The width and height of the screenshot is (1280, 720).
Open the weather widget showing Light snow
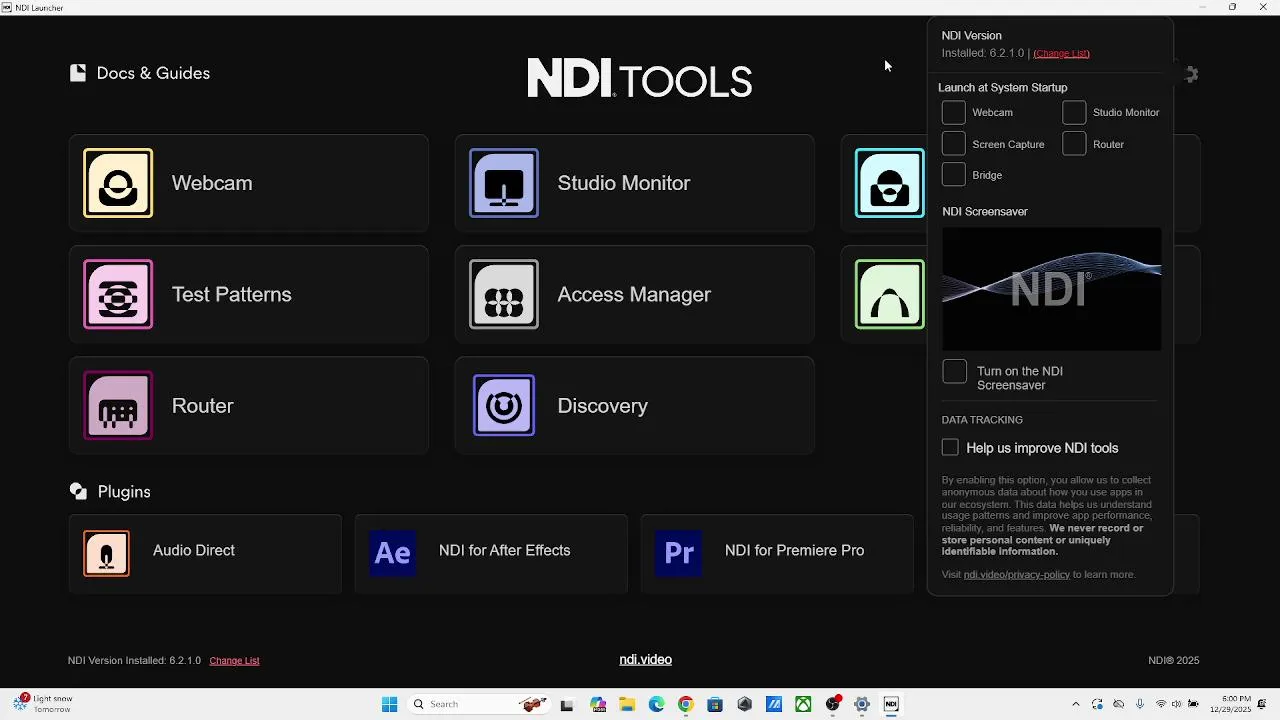pyautogui.click(x=43, y=704)
